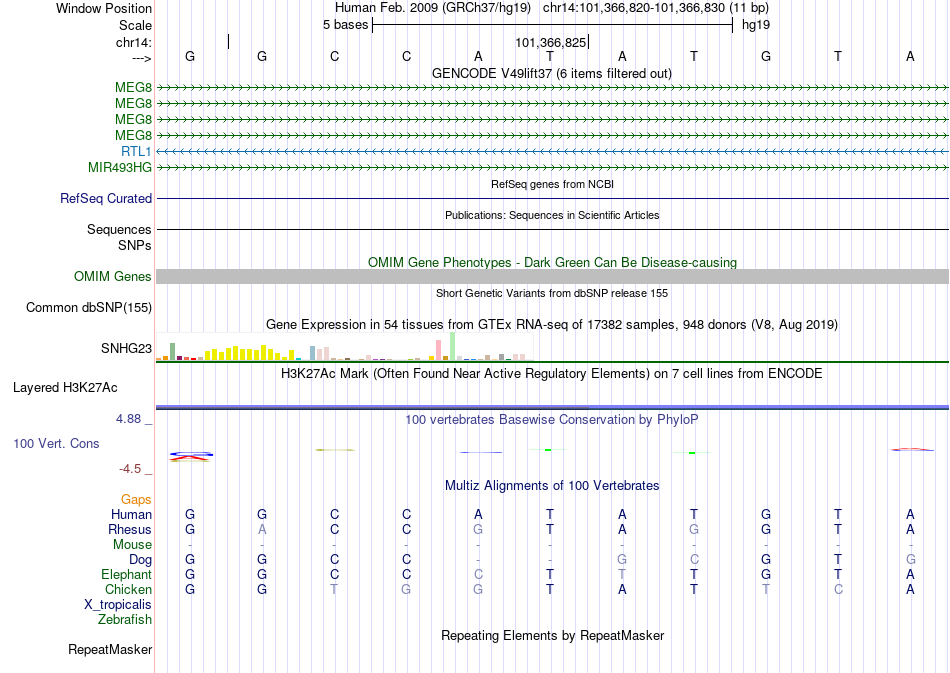Click the sequence direction arrow label

(x=141, y=58)
